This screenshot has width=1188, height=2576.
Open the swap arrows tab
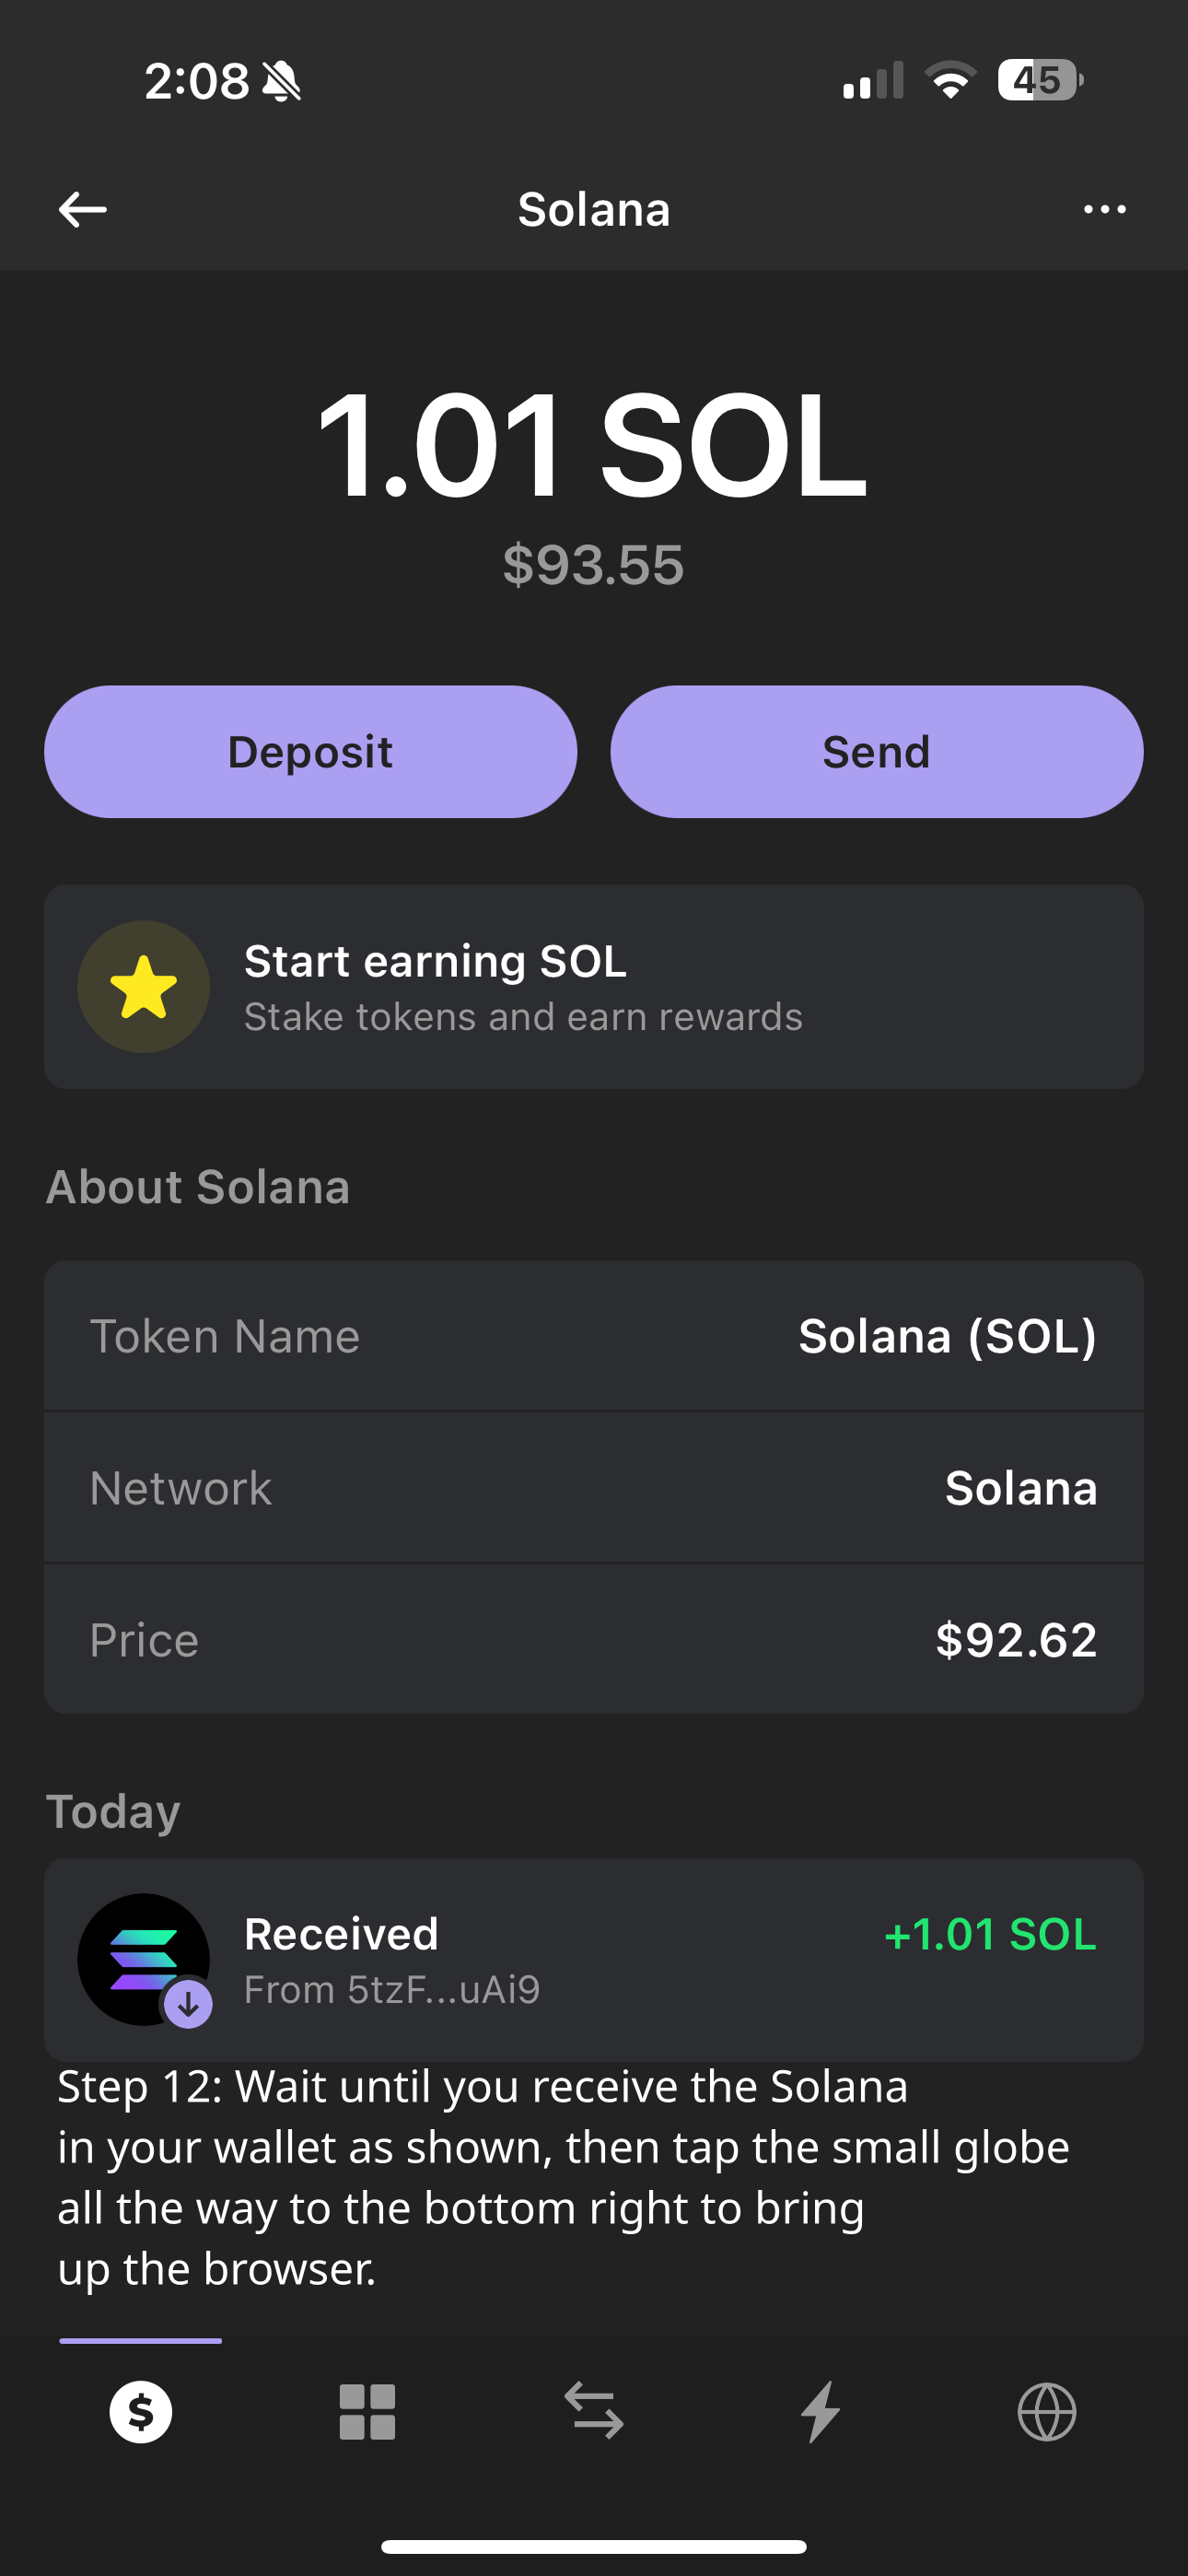tap(594, 2412)
